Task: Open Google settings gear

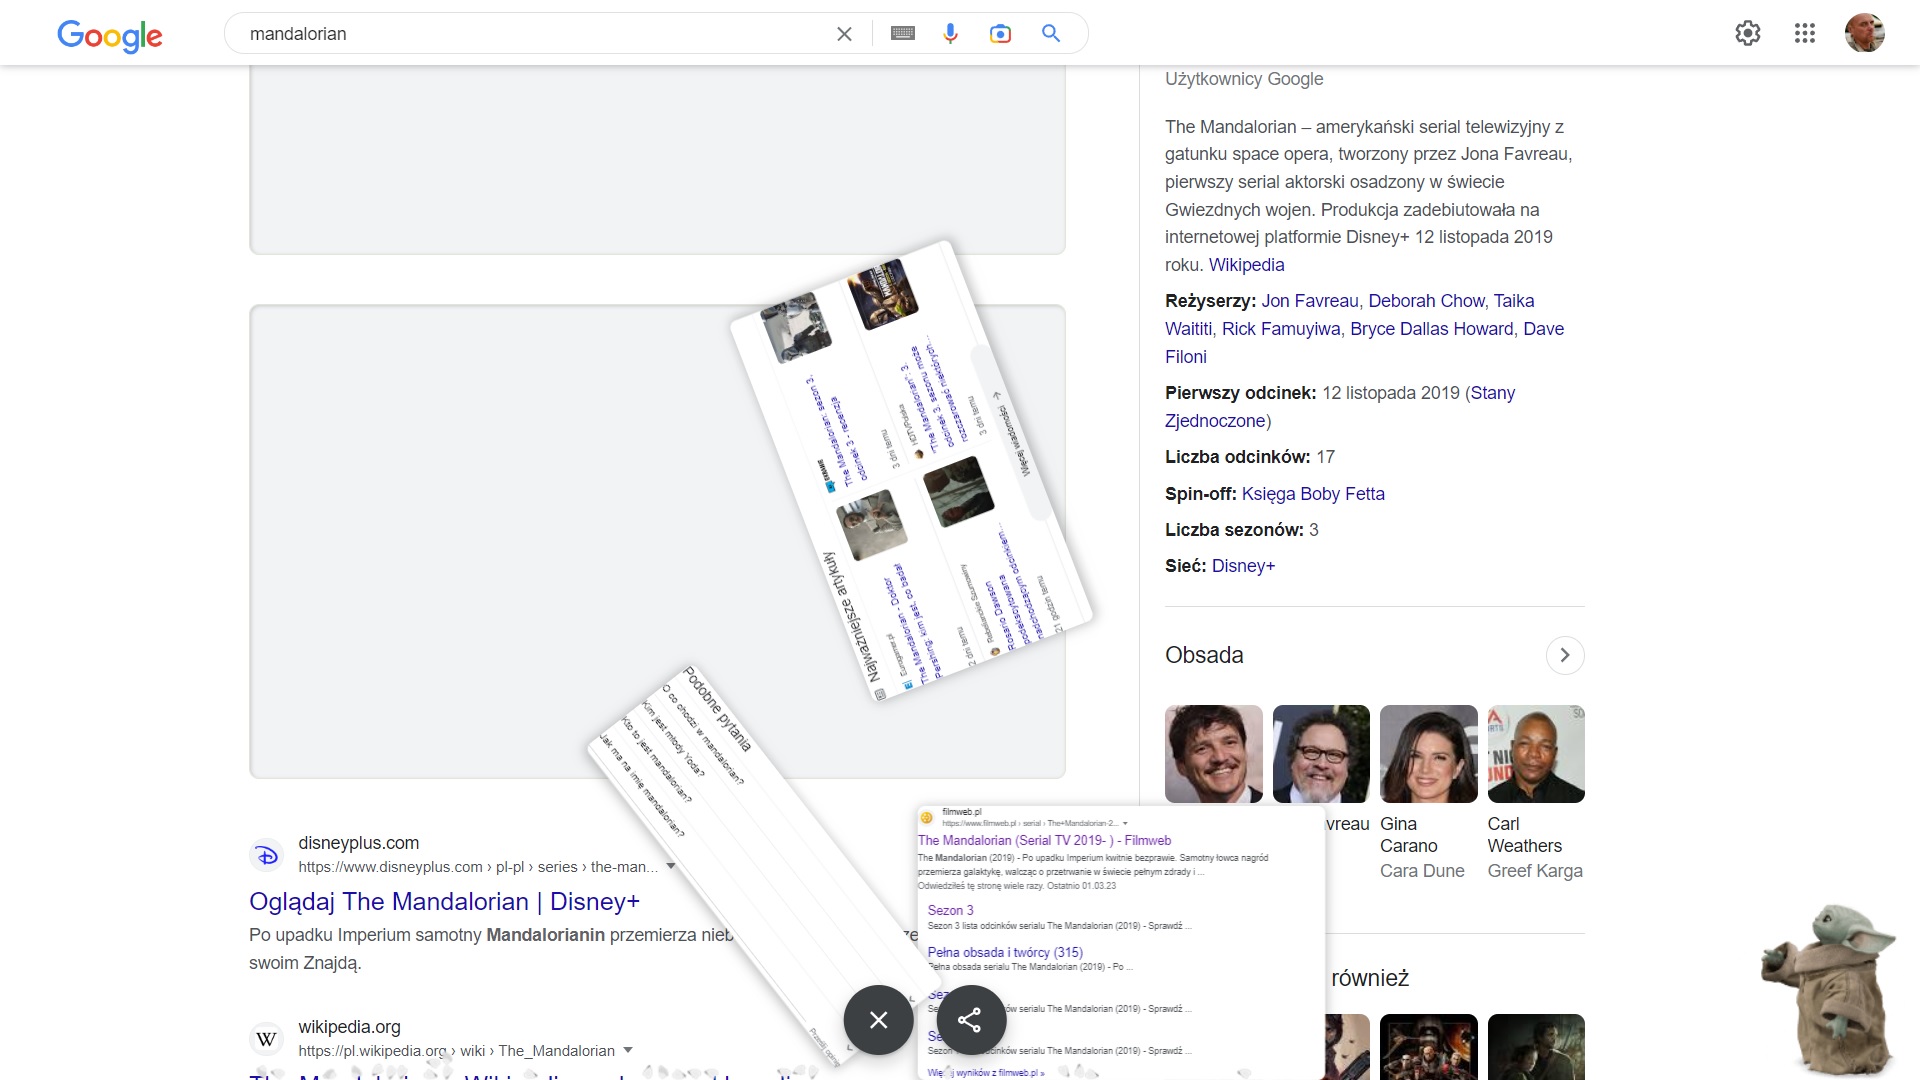Action: coord(1747,34)
